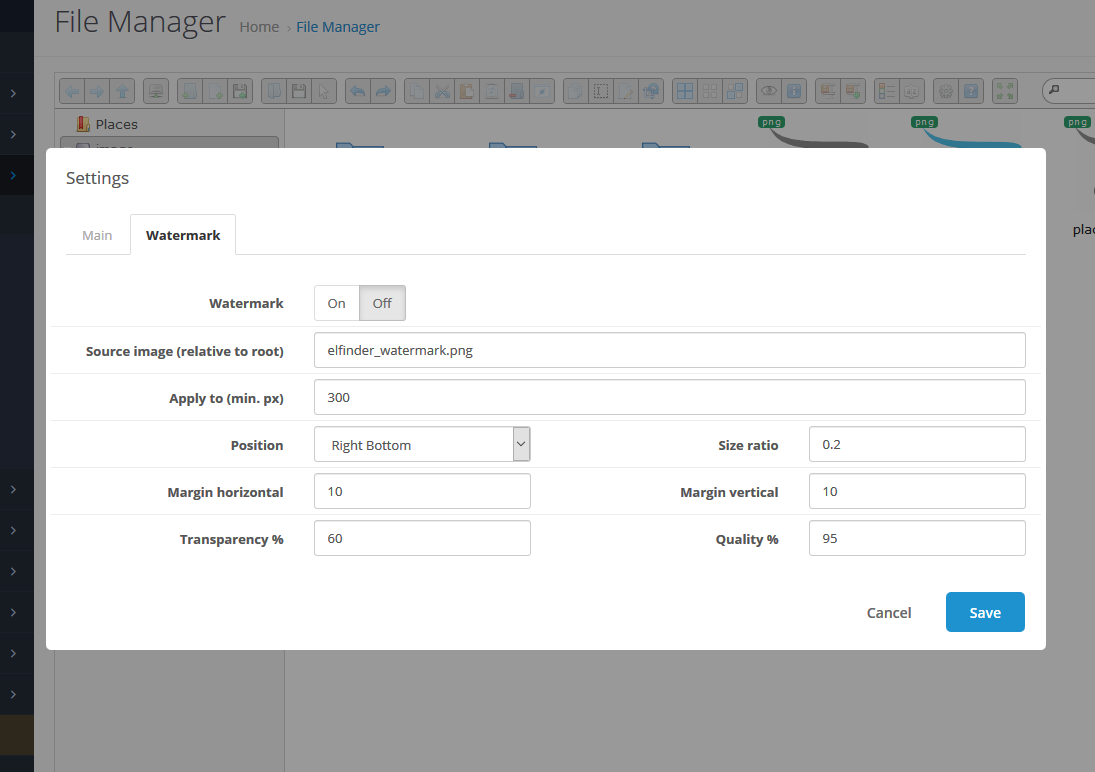
Task: Click the Undo icon in the toolbar
Action: (357, 91)
